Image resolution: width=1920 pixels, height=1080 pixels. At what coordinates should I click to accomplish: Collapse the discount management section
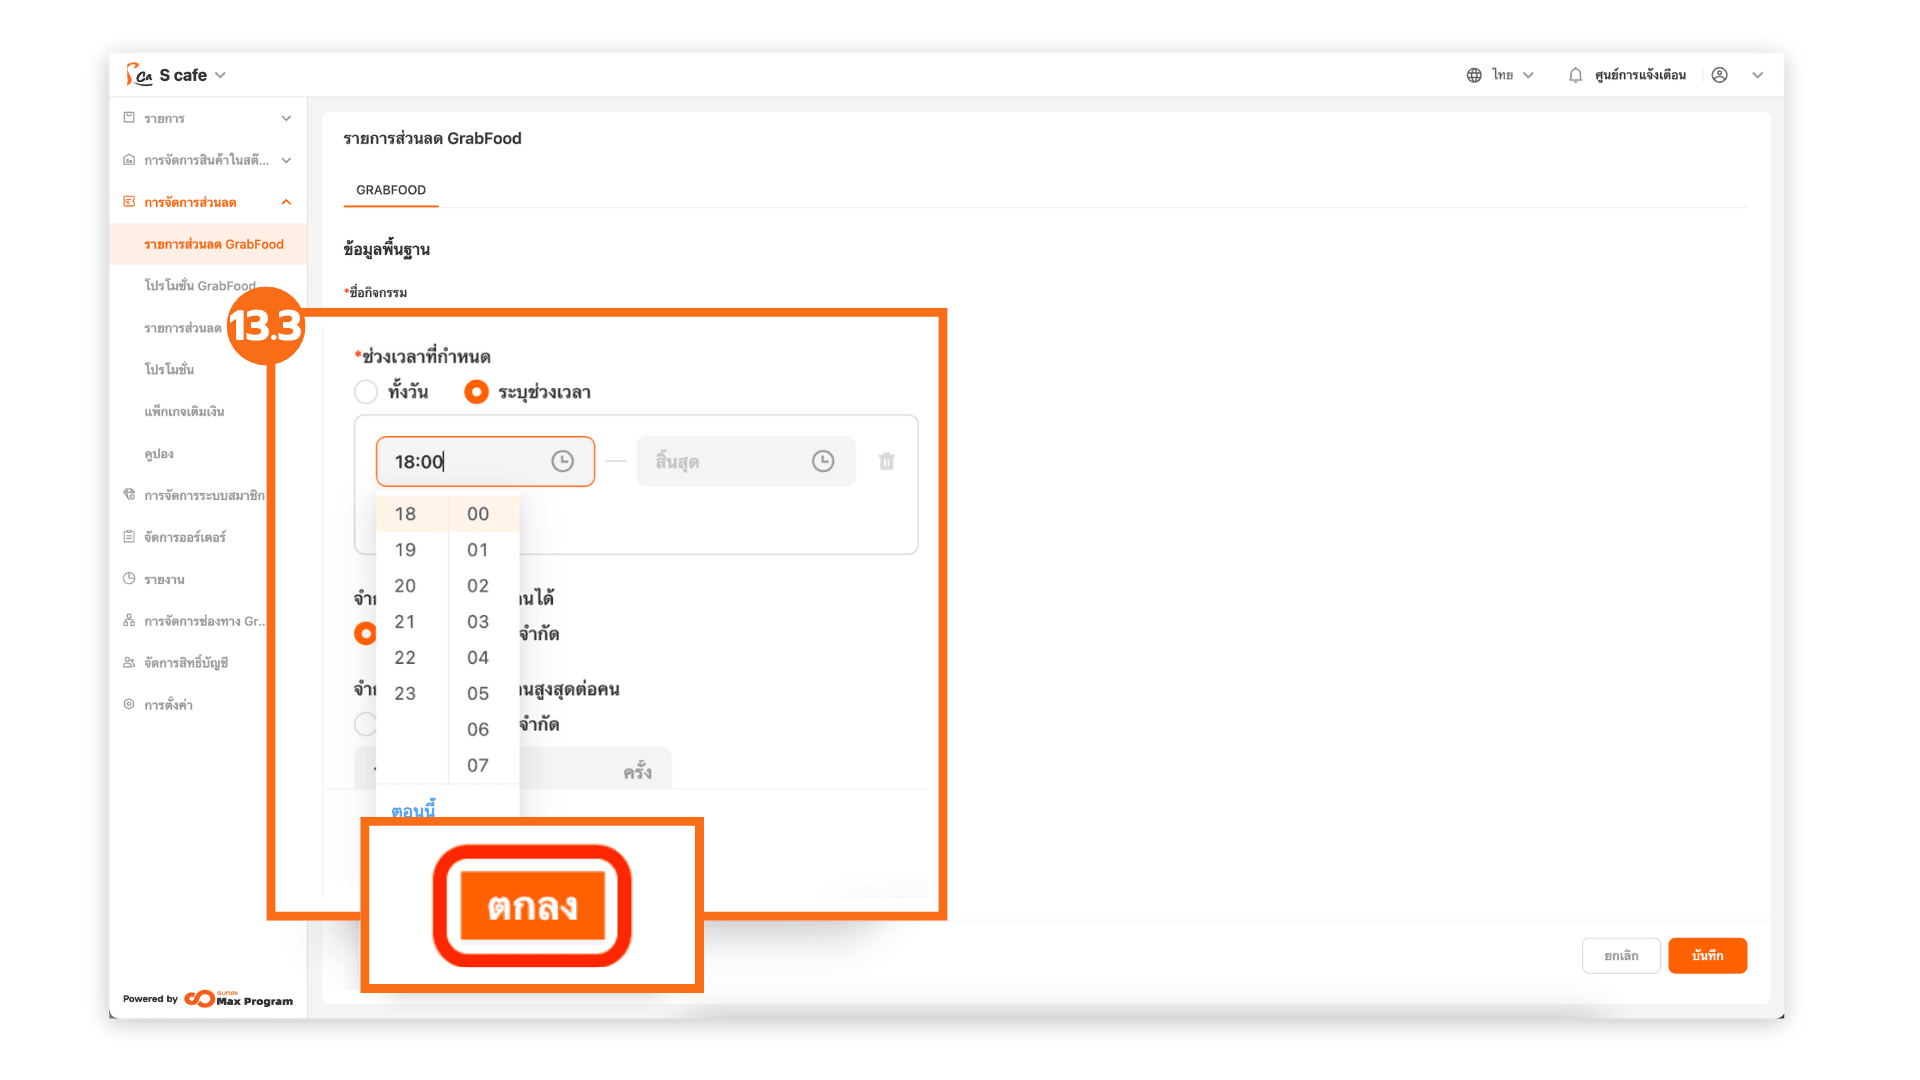[x=286, y=202]
